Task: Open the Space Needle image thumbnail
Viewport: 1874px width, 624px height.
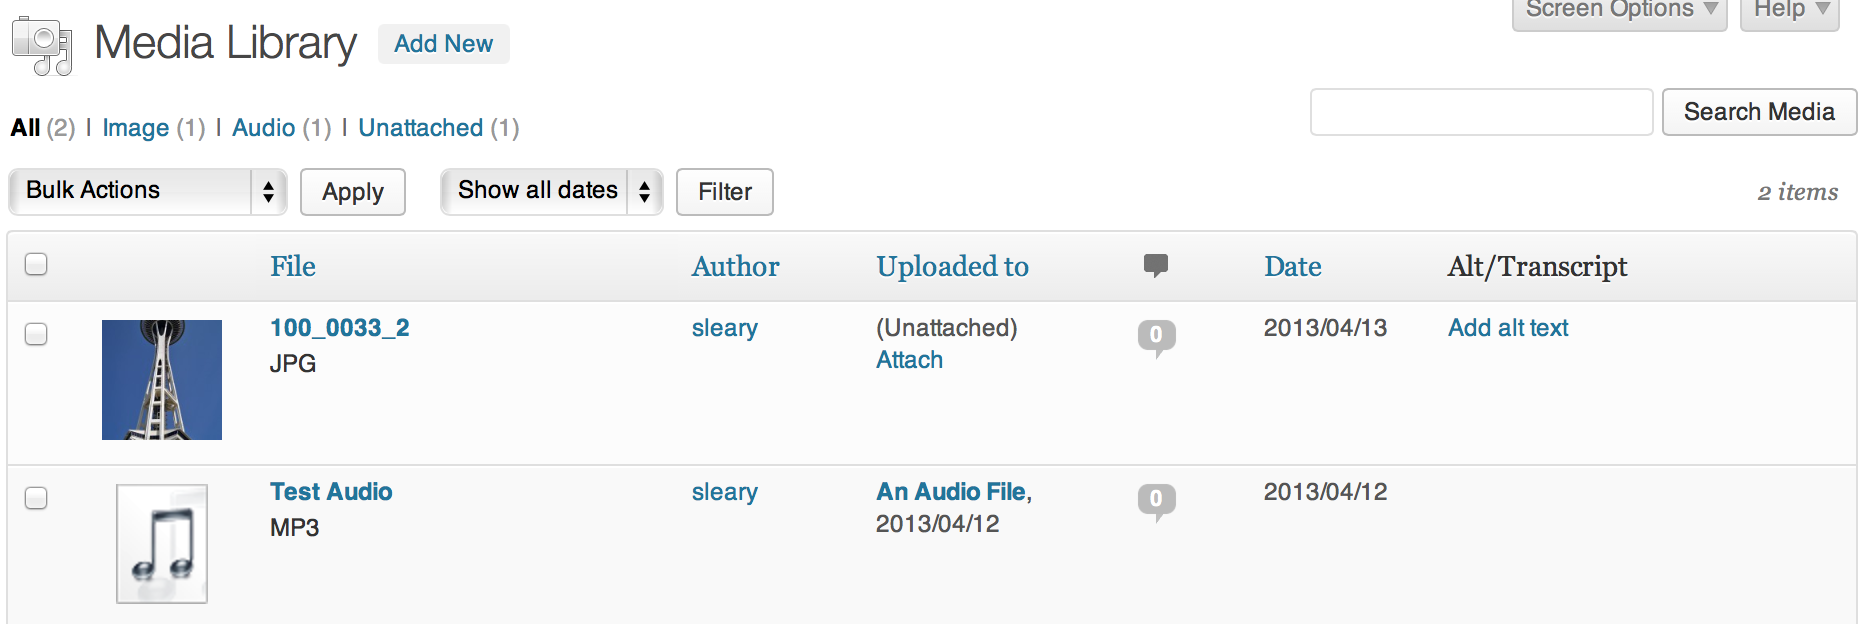Action: (162, 380)
